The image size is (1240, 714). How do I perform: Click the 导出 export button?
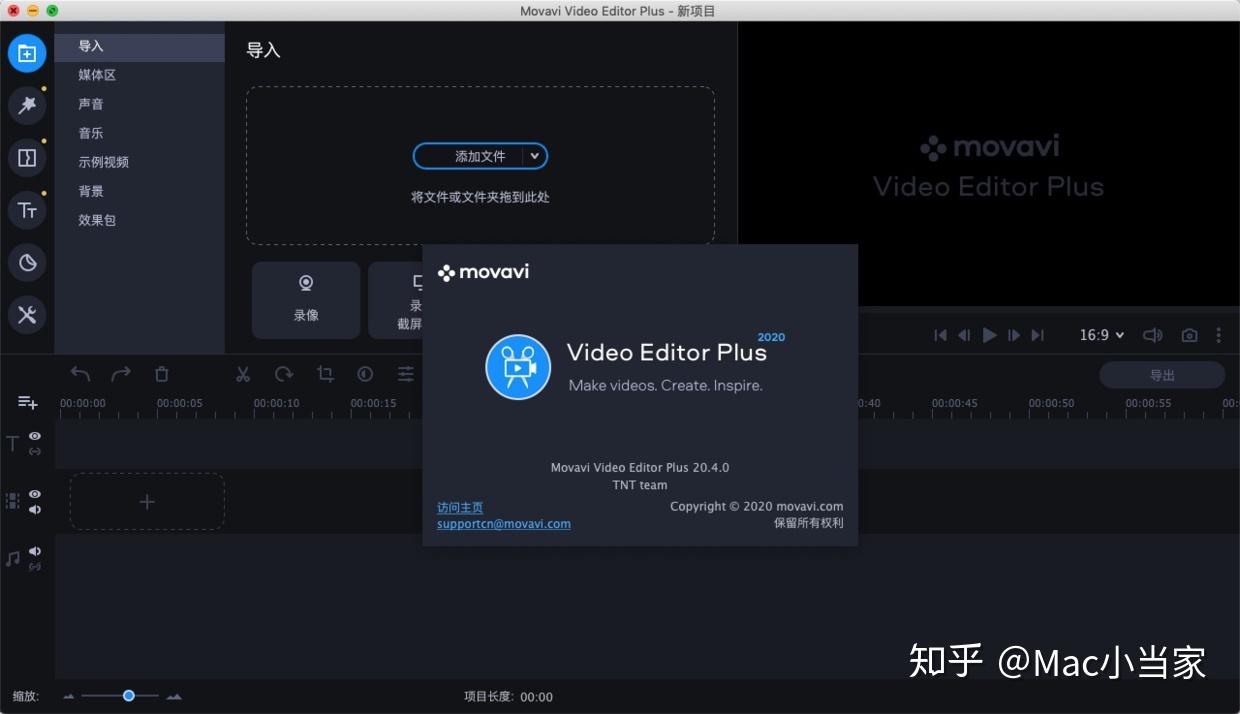pos(1163,375)
